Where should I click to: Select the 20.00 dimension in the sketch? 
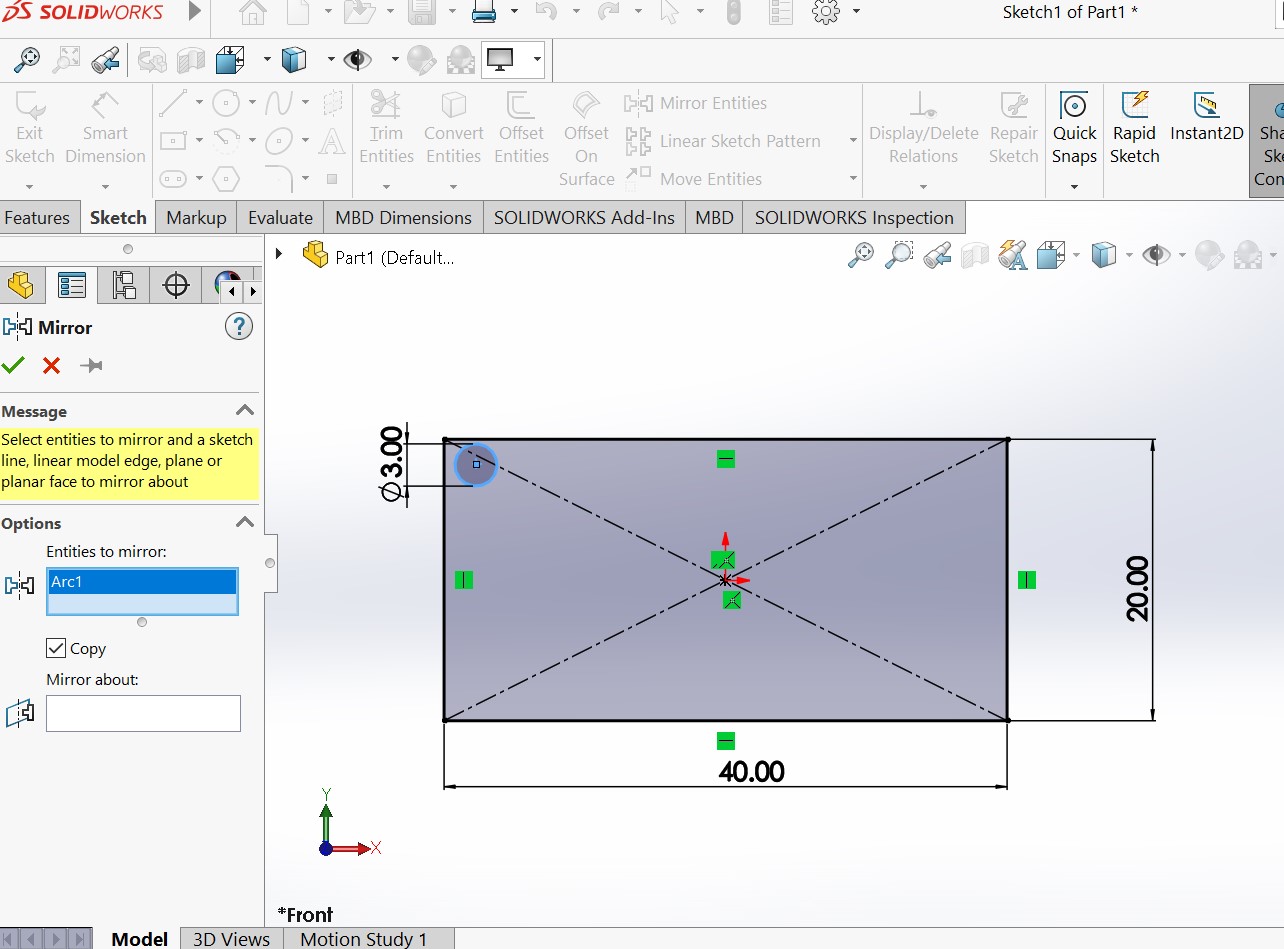pyautogui.click(x=1137, y=589)
